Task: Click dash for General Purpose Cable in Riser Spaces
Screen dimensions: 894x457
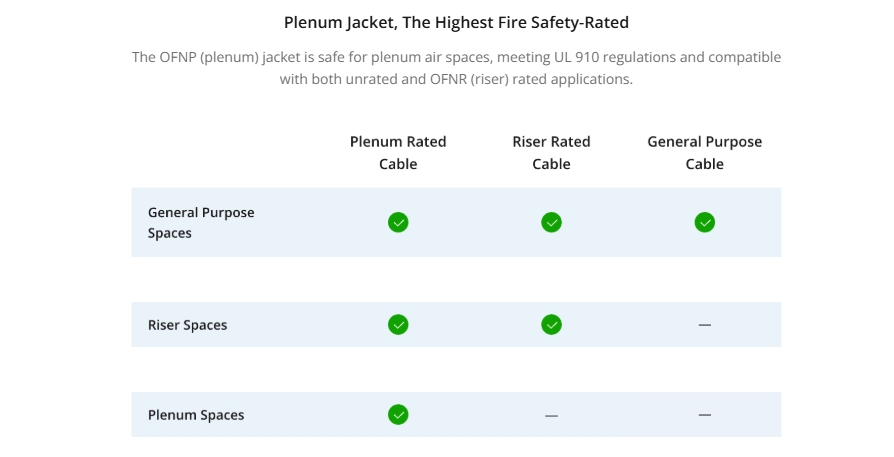Action: pyautogui.click(x=705, y=325)
